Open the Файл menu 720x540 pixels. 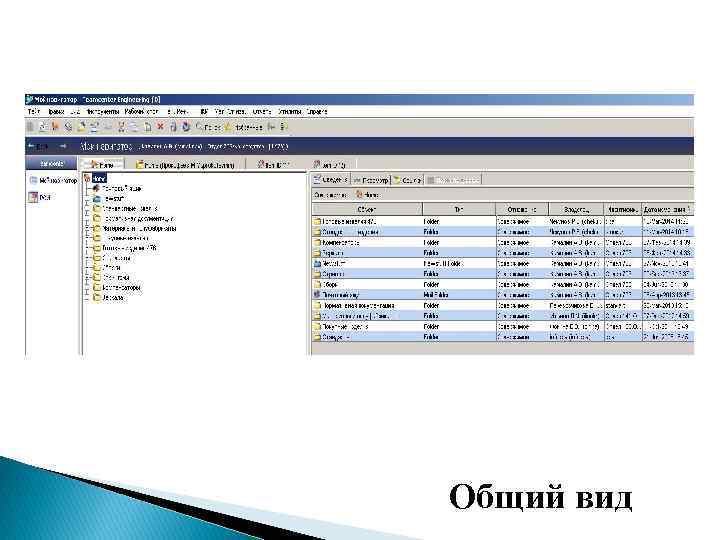pyautogui.click(x=34, y=111)
